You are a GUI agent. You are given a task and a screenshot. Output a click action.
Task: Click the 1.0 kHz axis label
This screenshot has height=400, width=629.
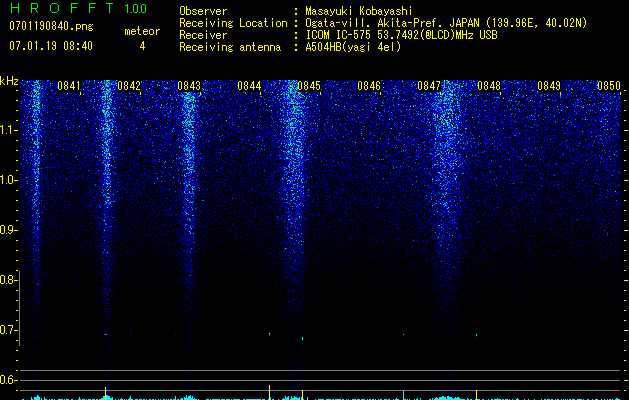pyautogui.click(x=9, y=180)
